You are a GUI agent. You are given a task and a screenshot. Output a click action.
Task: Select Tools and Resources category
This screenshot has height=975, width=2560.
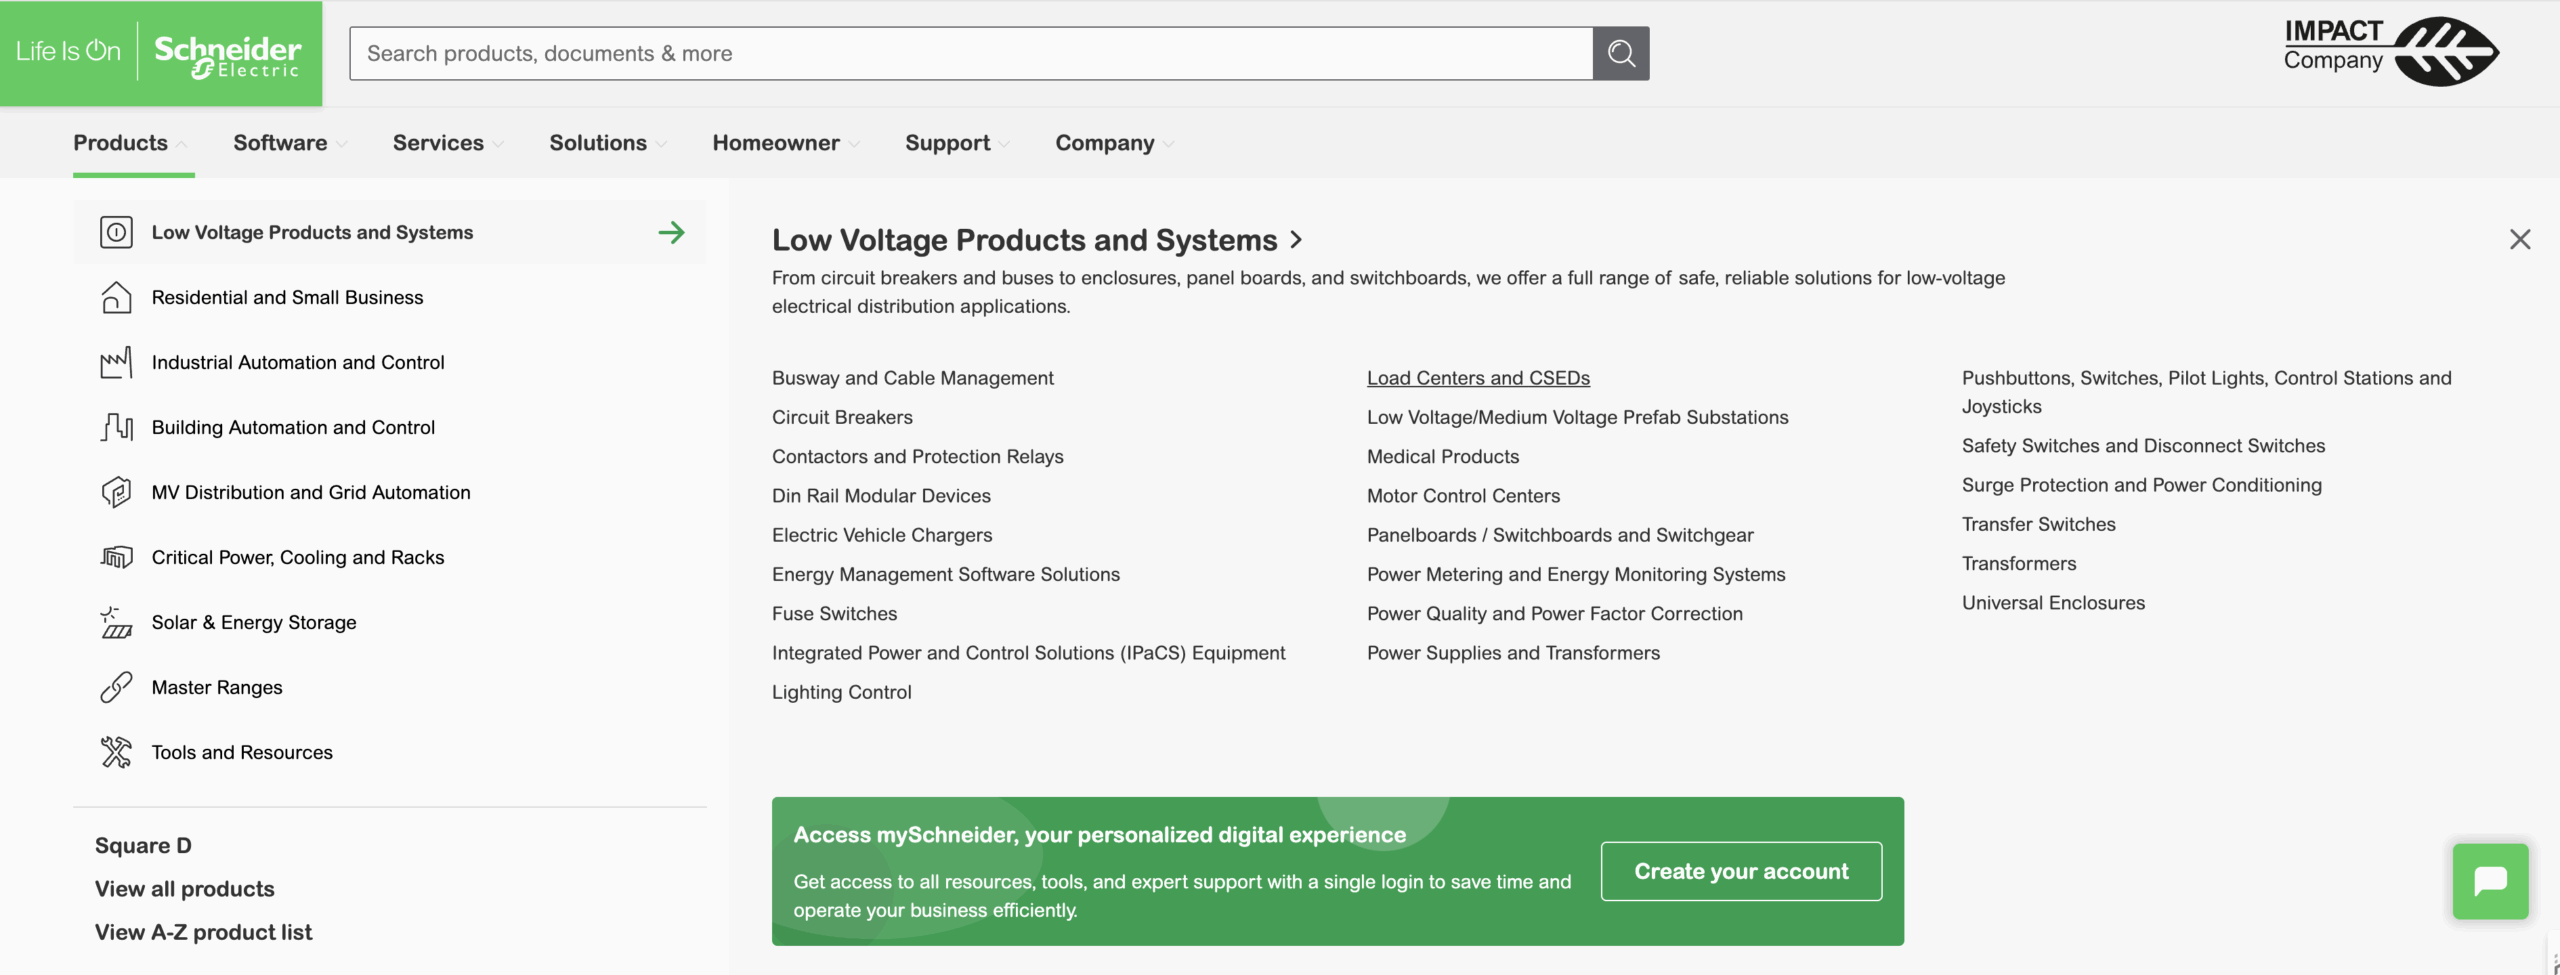coord(389,752)
